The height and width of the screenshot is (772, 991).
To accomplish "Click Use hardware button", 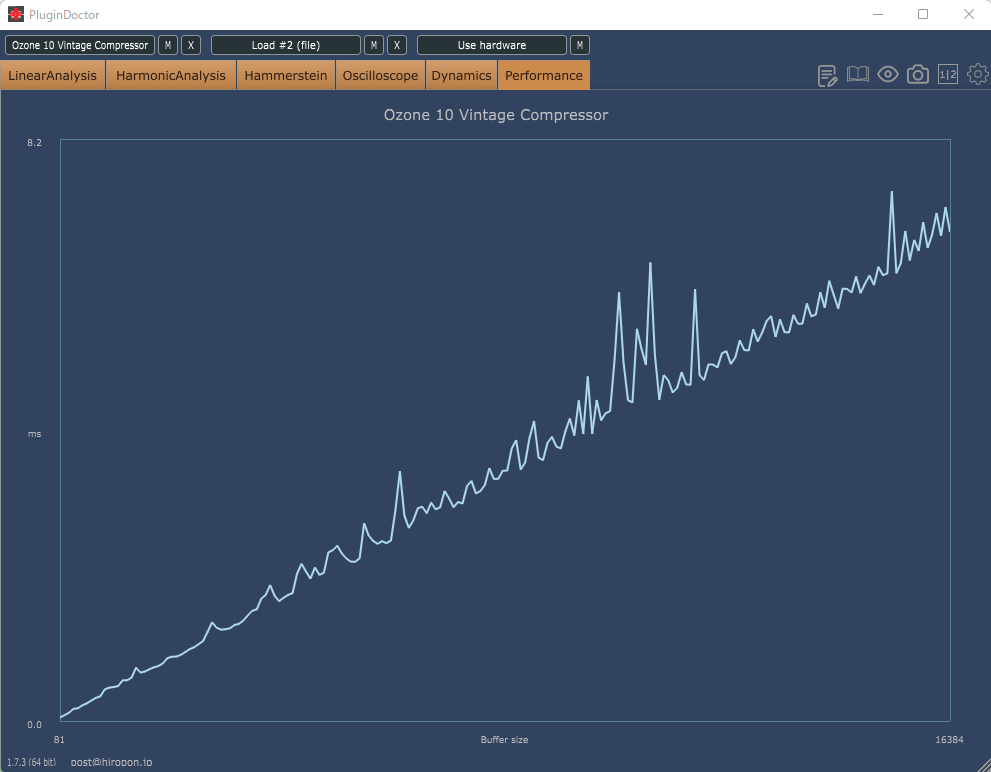I will click(x=492, y=45).
